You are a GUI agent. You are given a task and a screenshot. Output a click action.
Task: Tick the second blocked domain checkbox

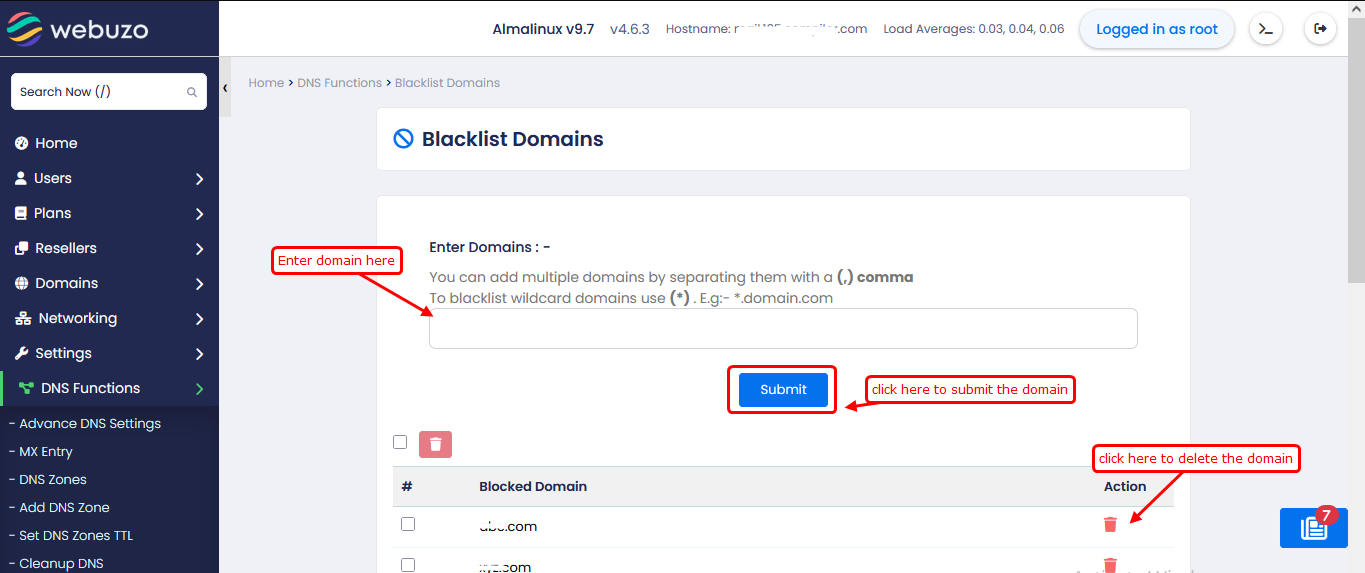[x=408, y=565]
